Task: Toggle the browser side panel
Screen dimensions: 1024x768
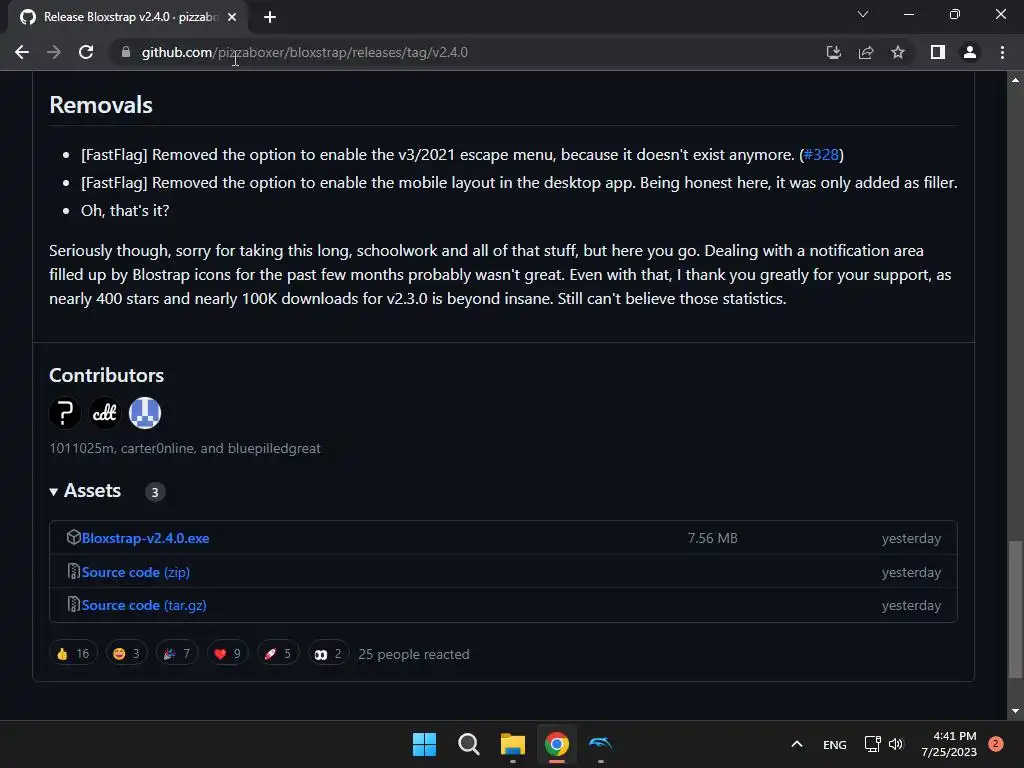Action: coord(938,52)
